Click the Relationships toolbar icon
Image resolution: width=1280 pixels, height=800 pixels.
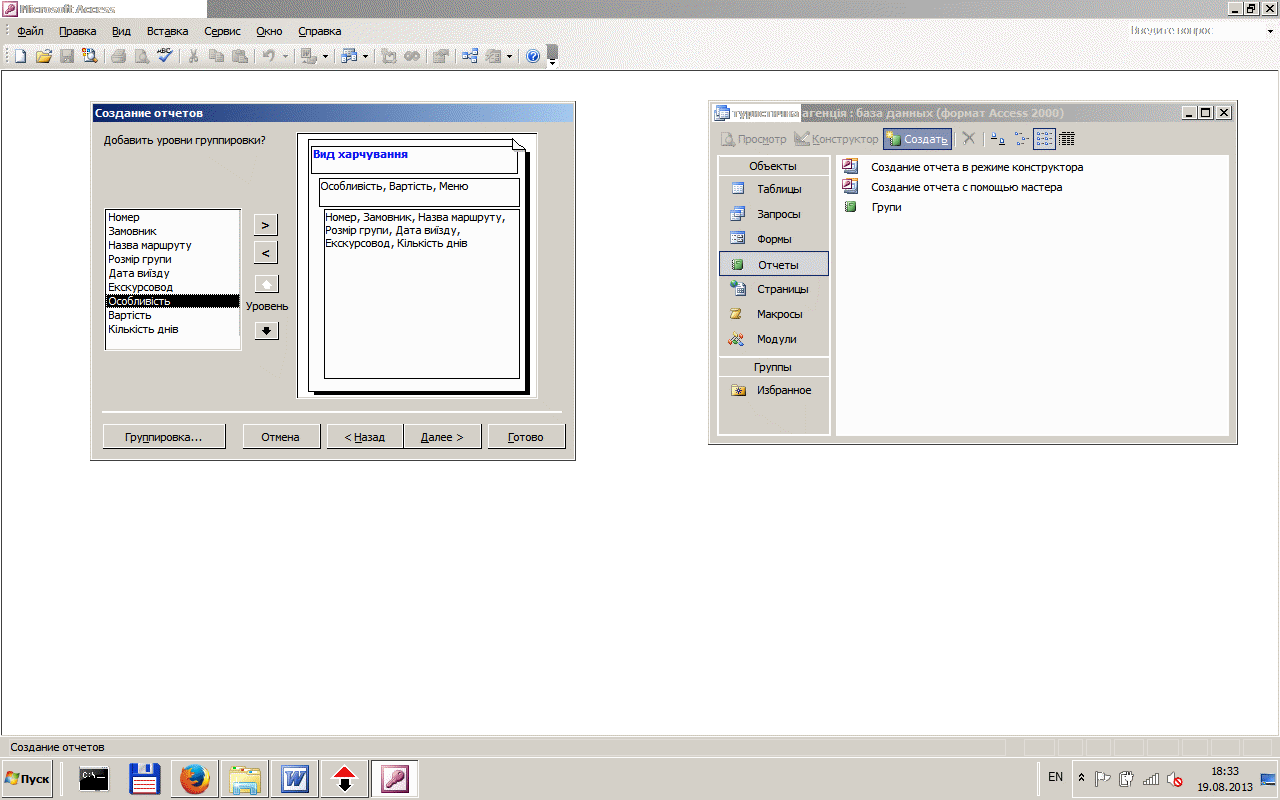(469, 57)
